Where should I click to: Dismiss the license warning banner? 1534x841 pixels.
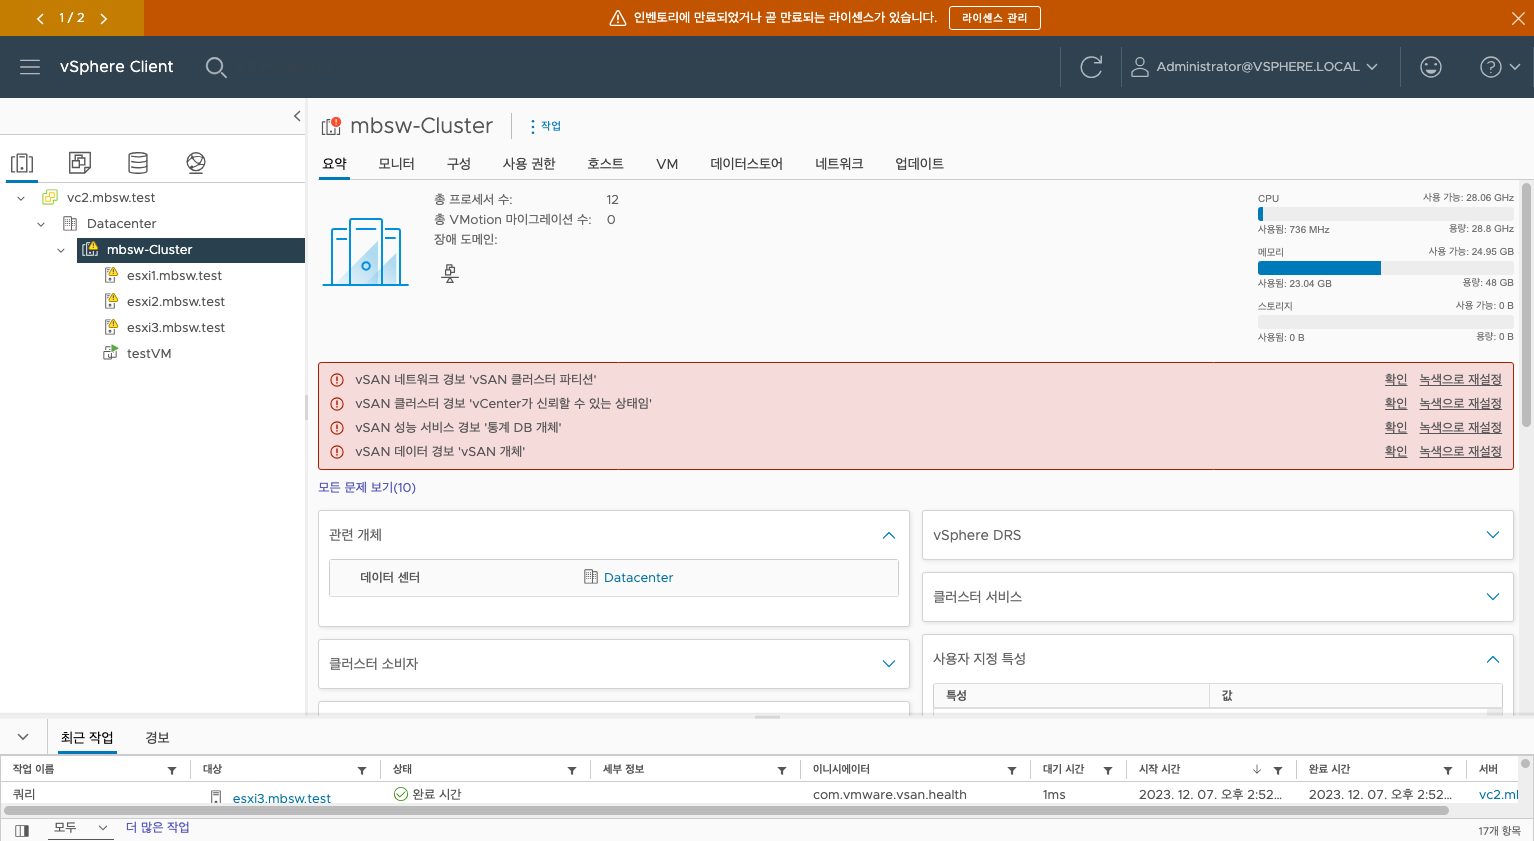(x=1518, y=18)
